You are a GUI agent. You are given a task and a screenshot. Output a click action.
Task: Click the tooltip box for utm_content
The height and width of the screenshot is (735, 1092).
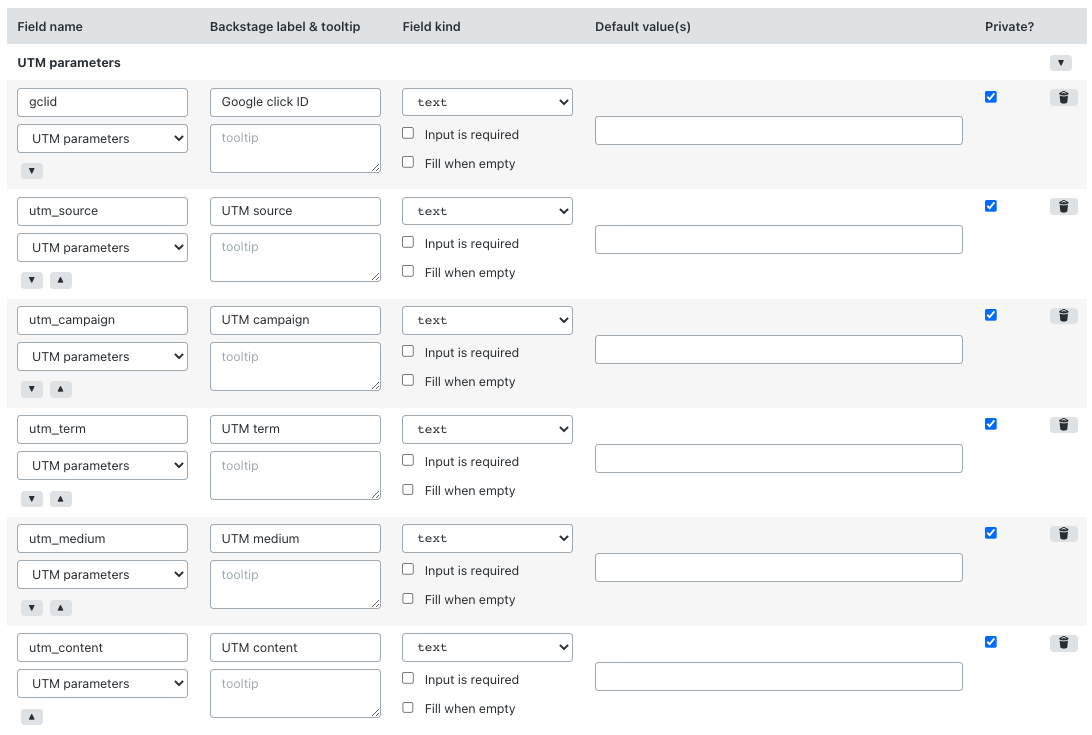tap(295, 693)
